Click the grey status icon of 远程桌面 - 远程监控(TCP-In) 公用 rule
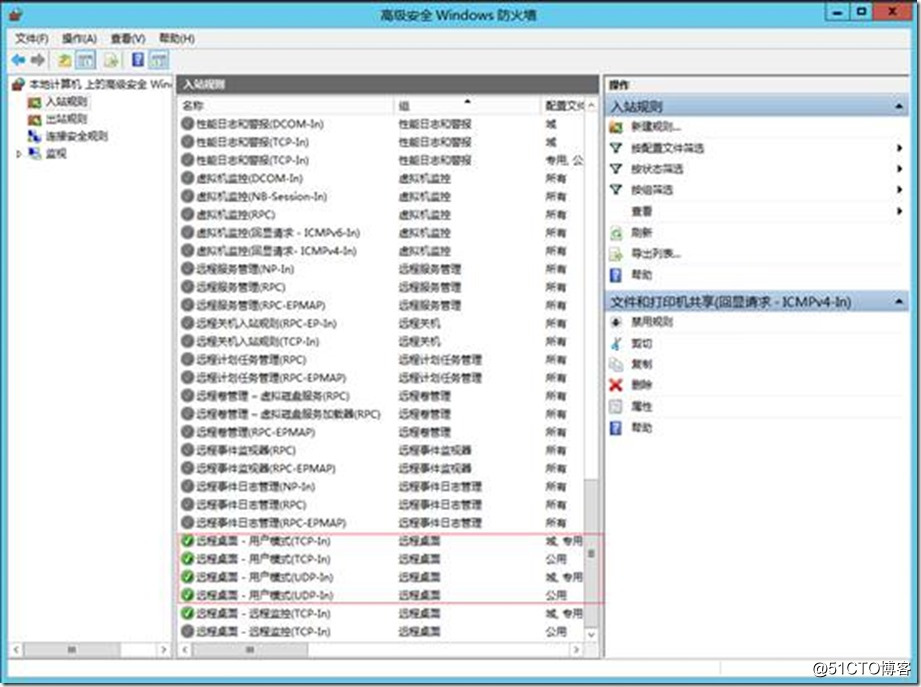 tap(187, 631)
